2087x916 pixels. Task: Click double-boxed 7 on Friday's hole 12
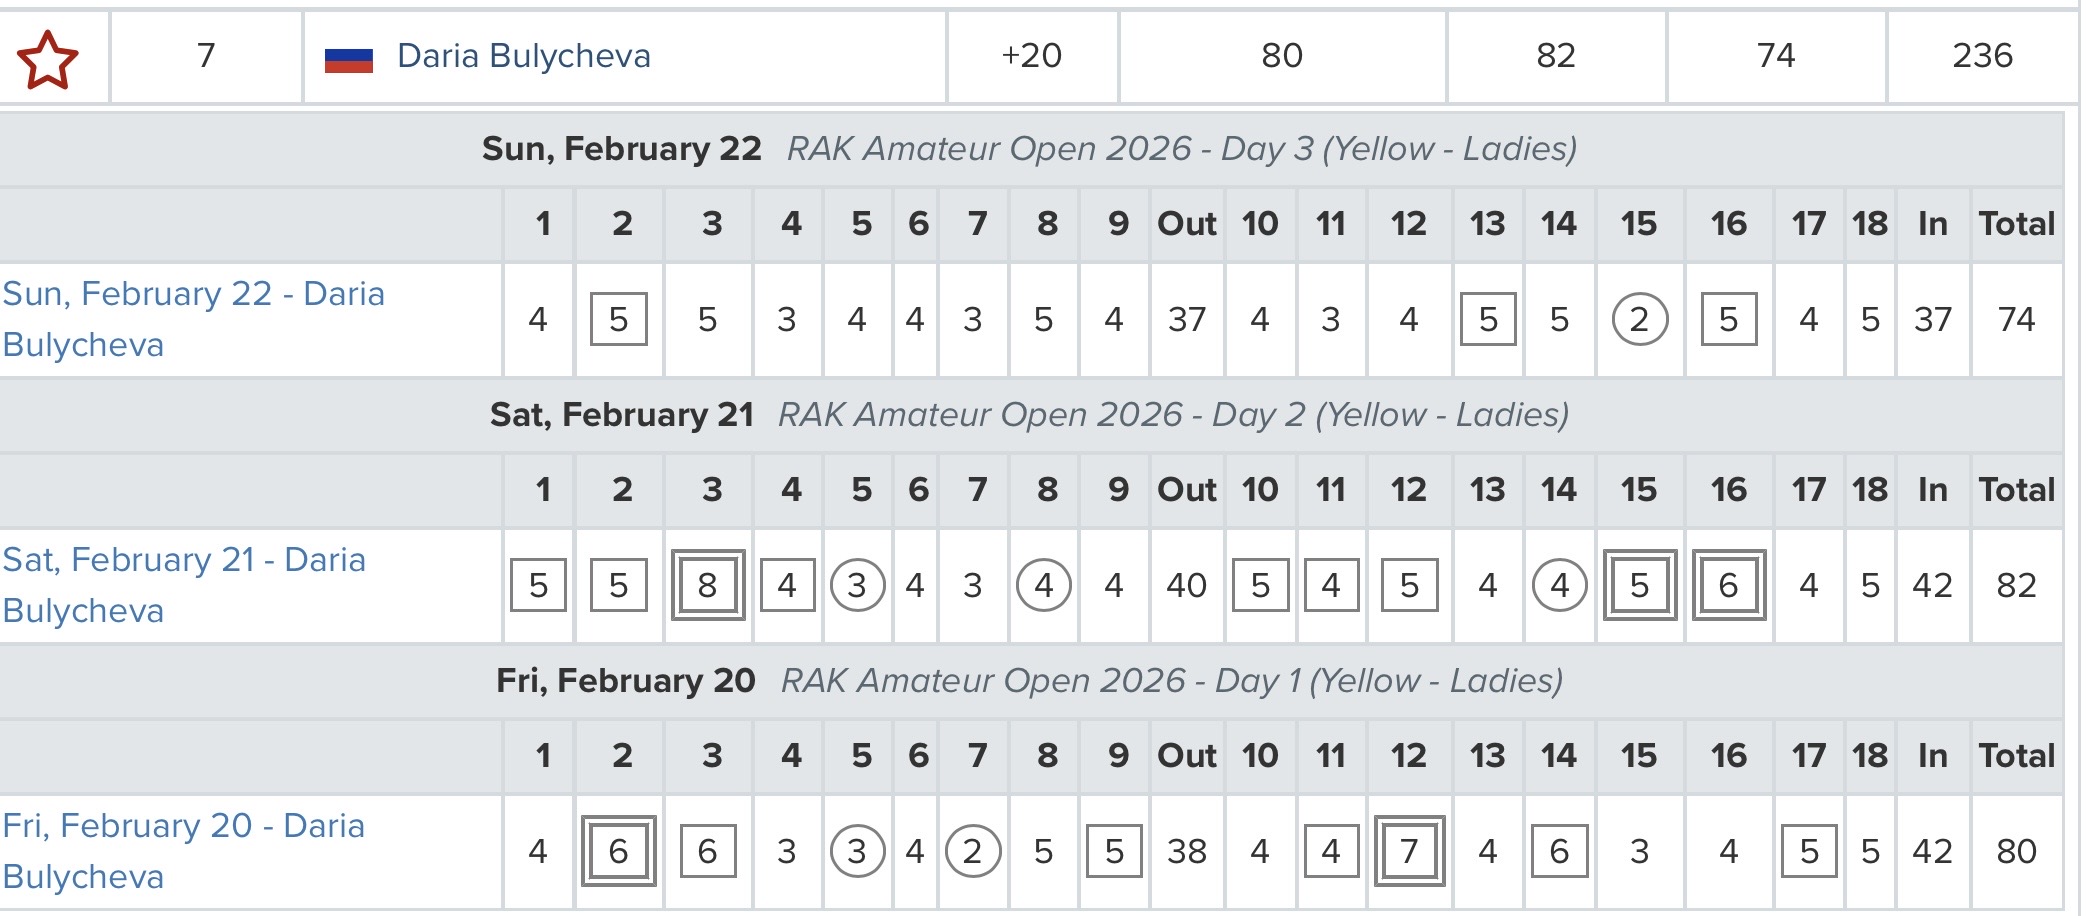pyautogui.click(x=1409, y=851)
